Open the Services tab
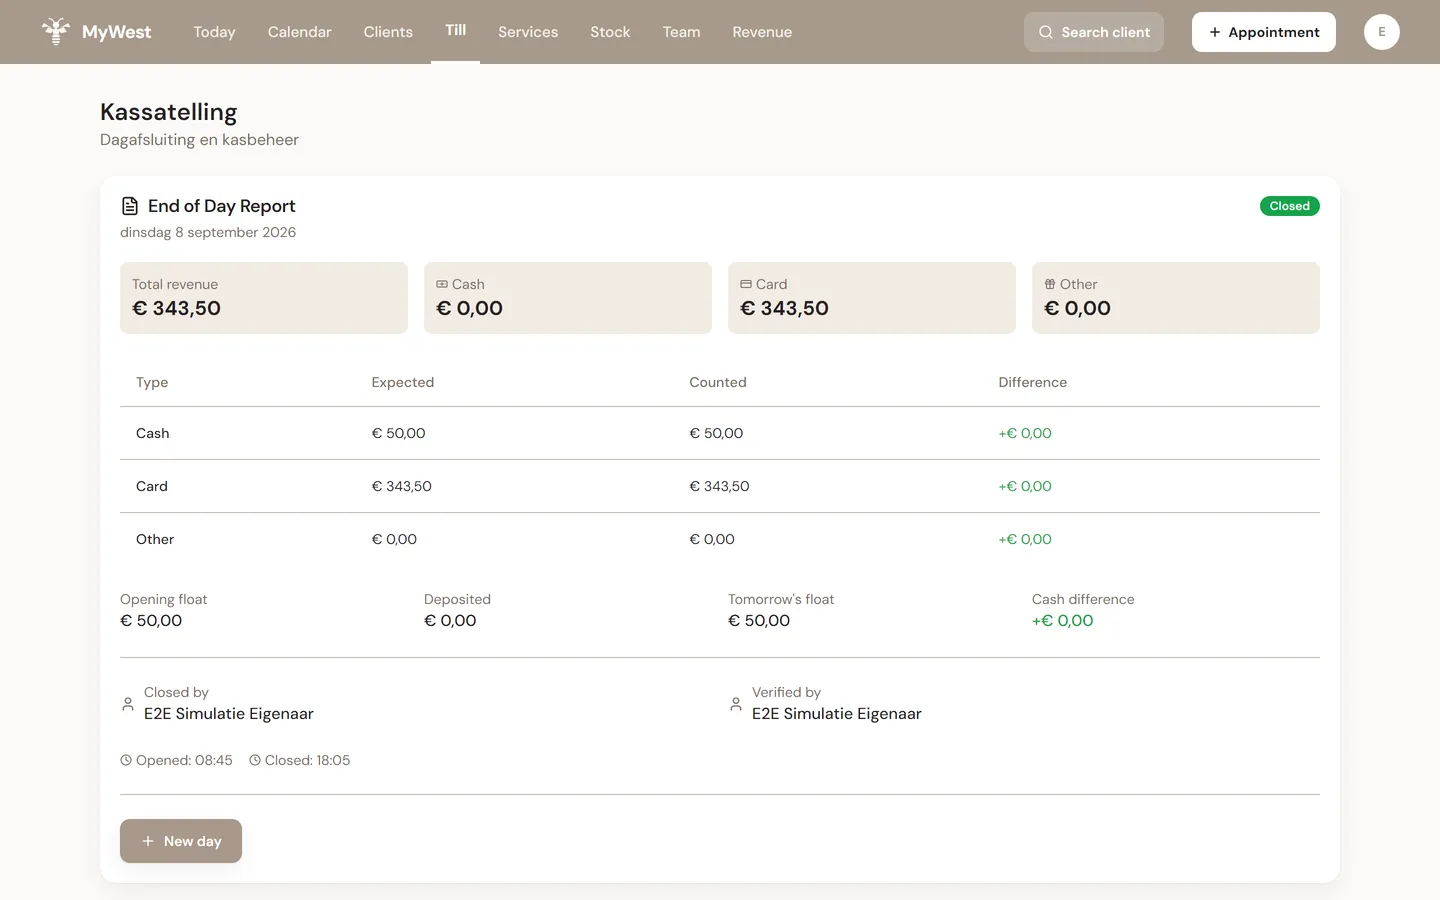Screen dimensions: 1440x900 click(528, 32)
